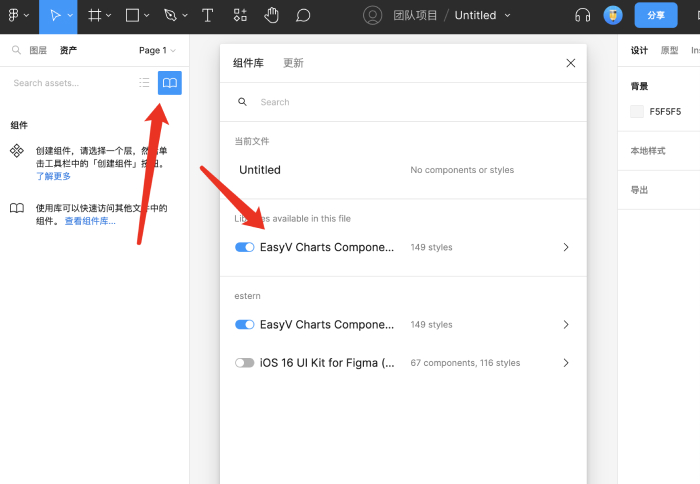Open the 了解更多 link
This screenshot has width=700, height=484.
tap(54, 176)
